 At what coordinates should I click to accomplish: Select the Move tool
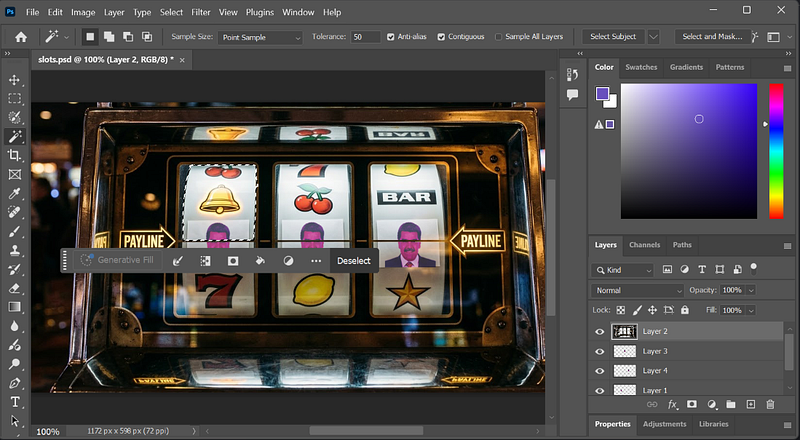pyautogui.click(x=14, y=80)
